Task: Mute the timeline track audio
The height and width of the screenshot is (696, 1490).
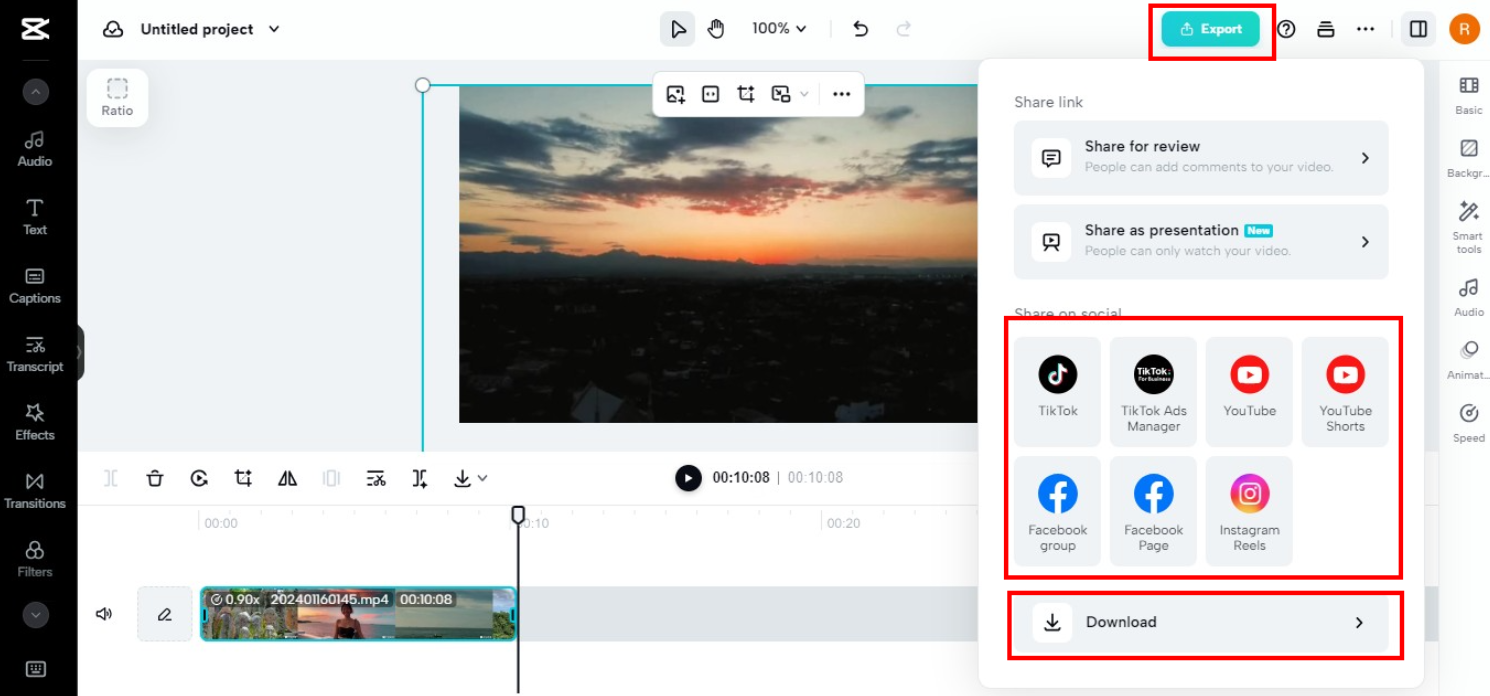Action: tap(104, 614)
